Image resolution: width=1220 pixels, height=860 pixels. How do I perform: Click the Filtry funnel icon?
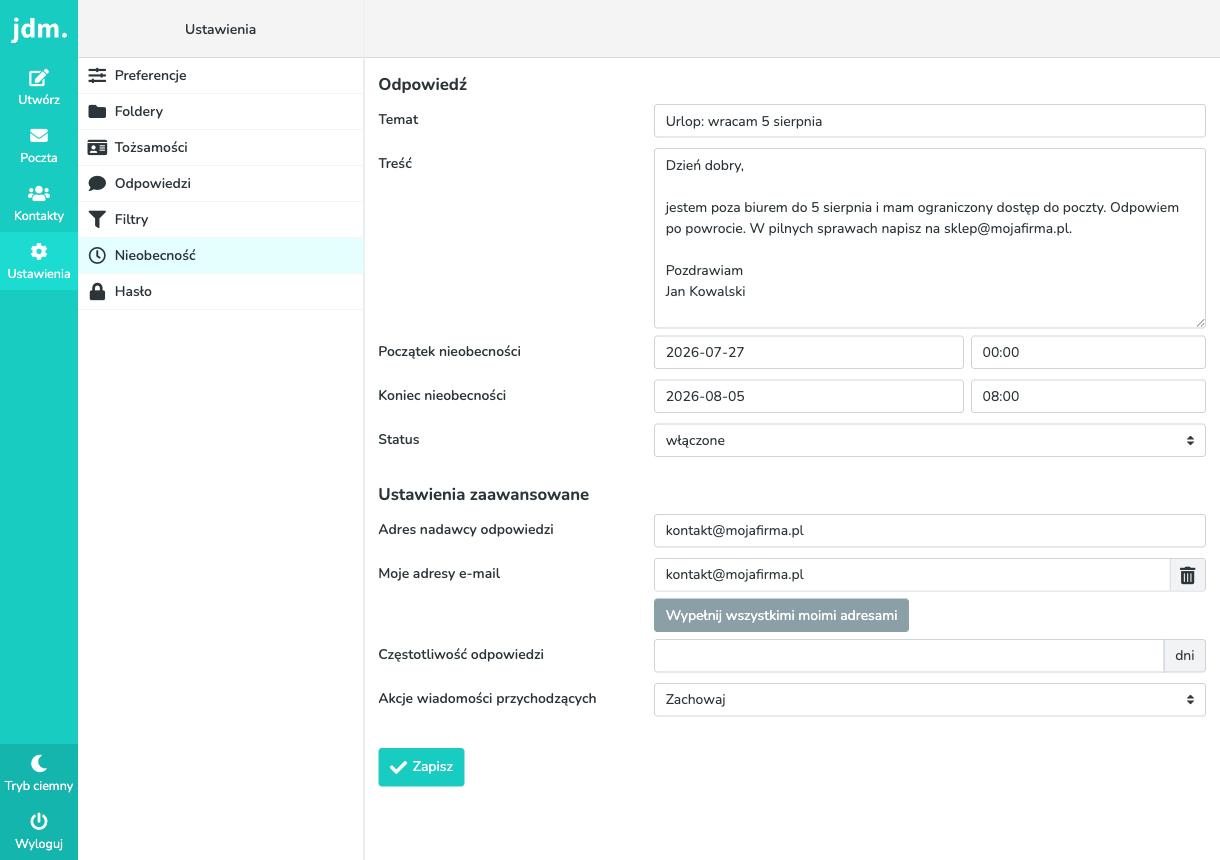click(97, 220)
